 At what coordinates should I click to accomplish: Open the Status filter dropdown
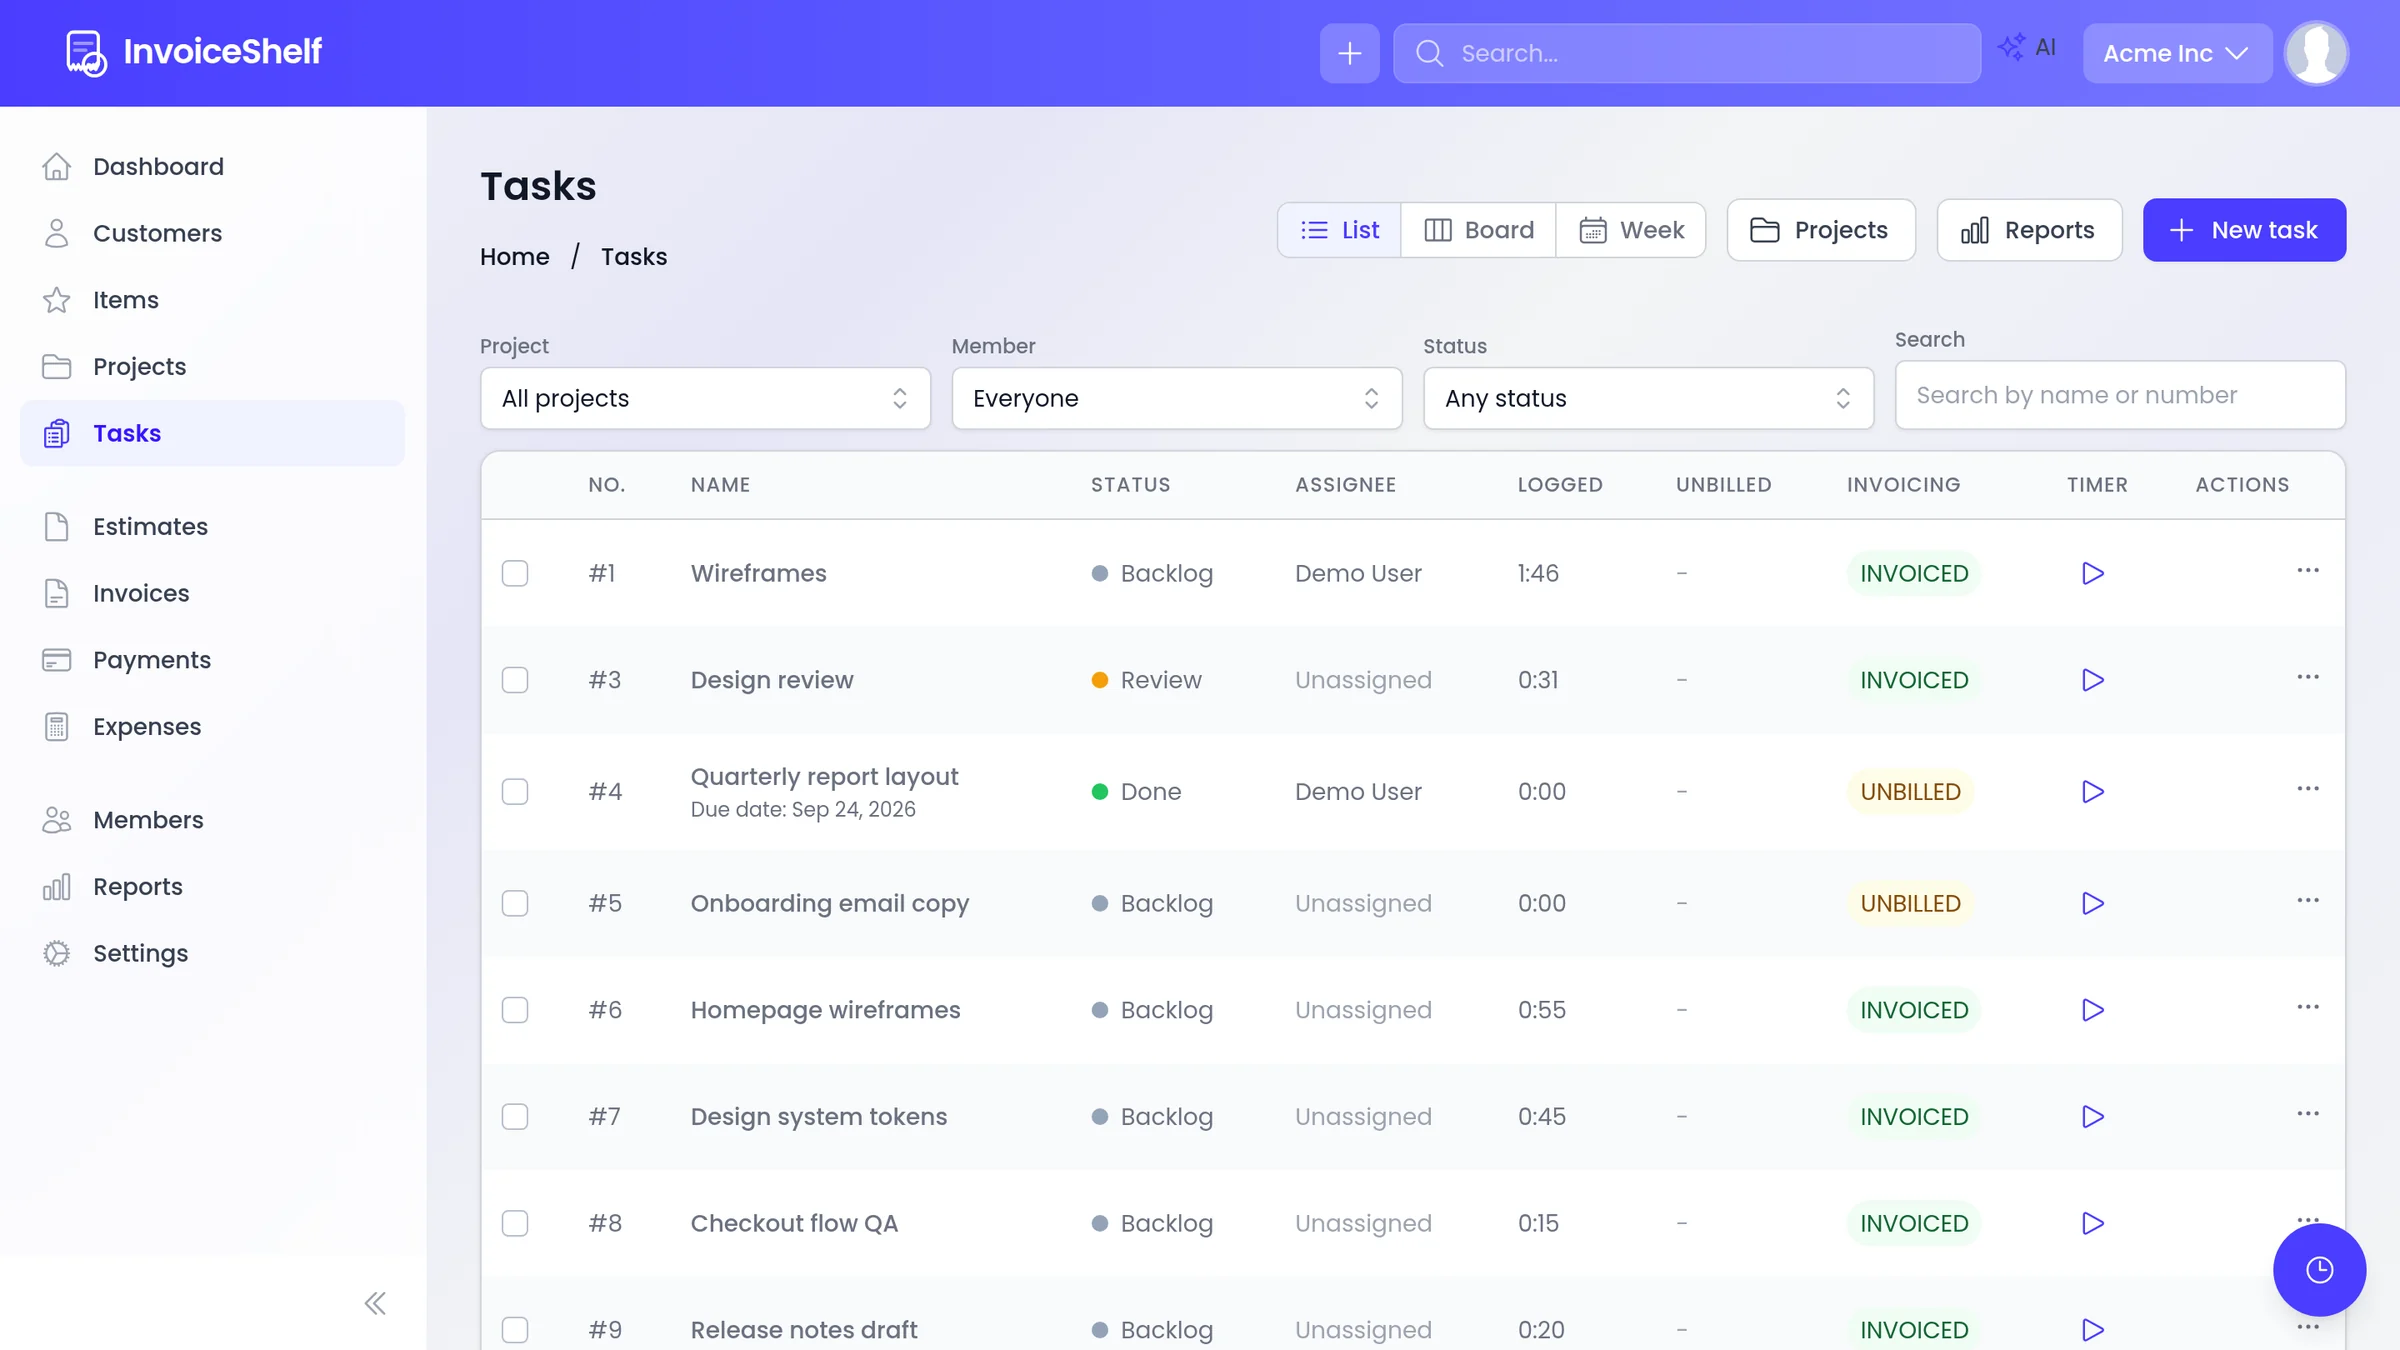pos(1648,398)
